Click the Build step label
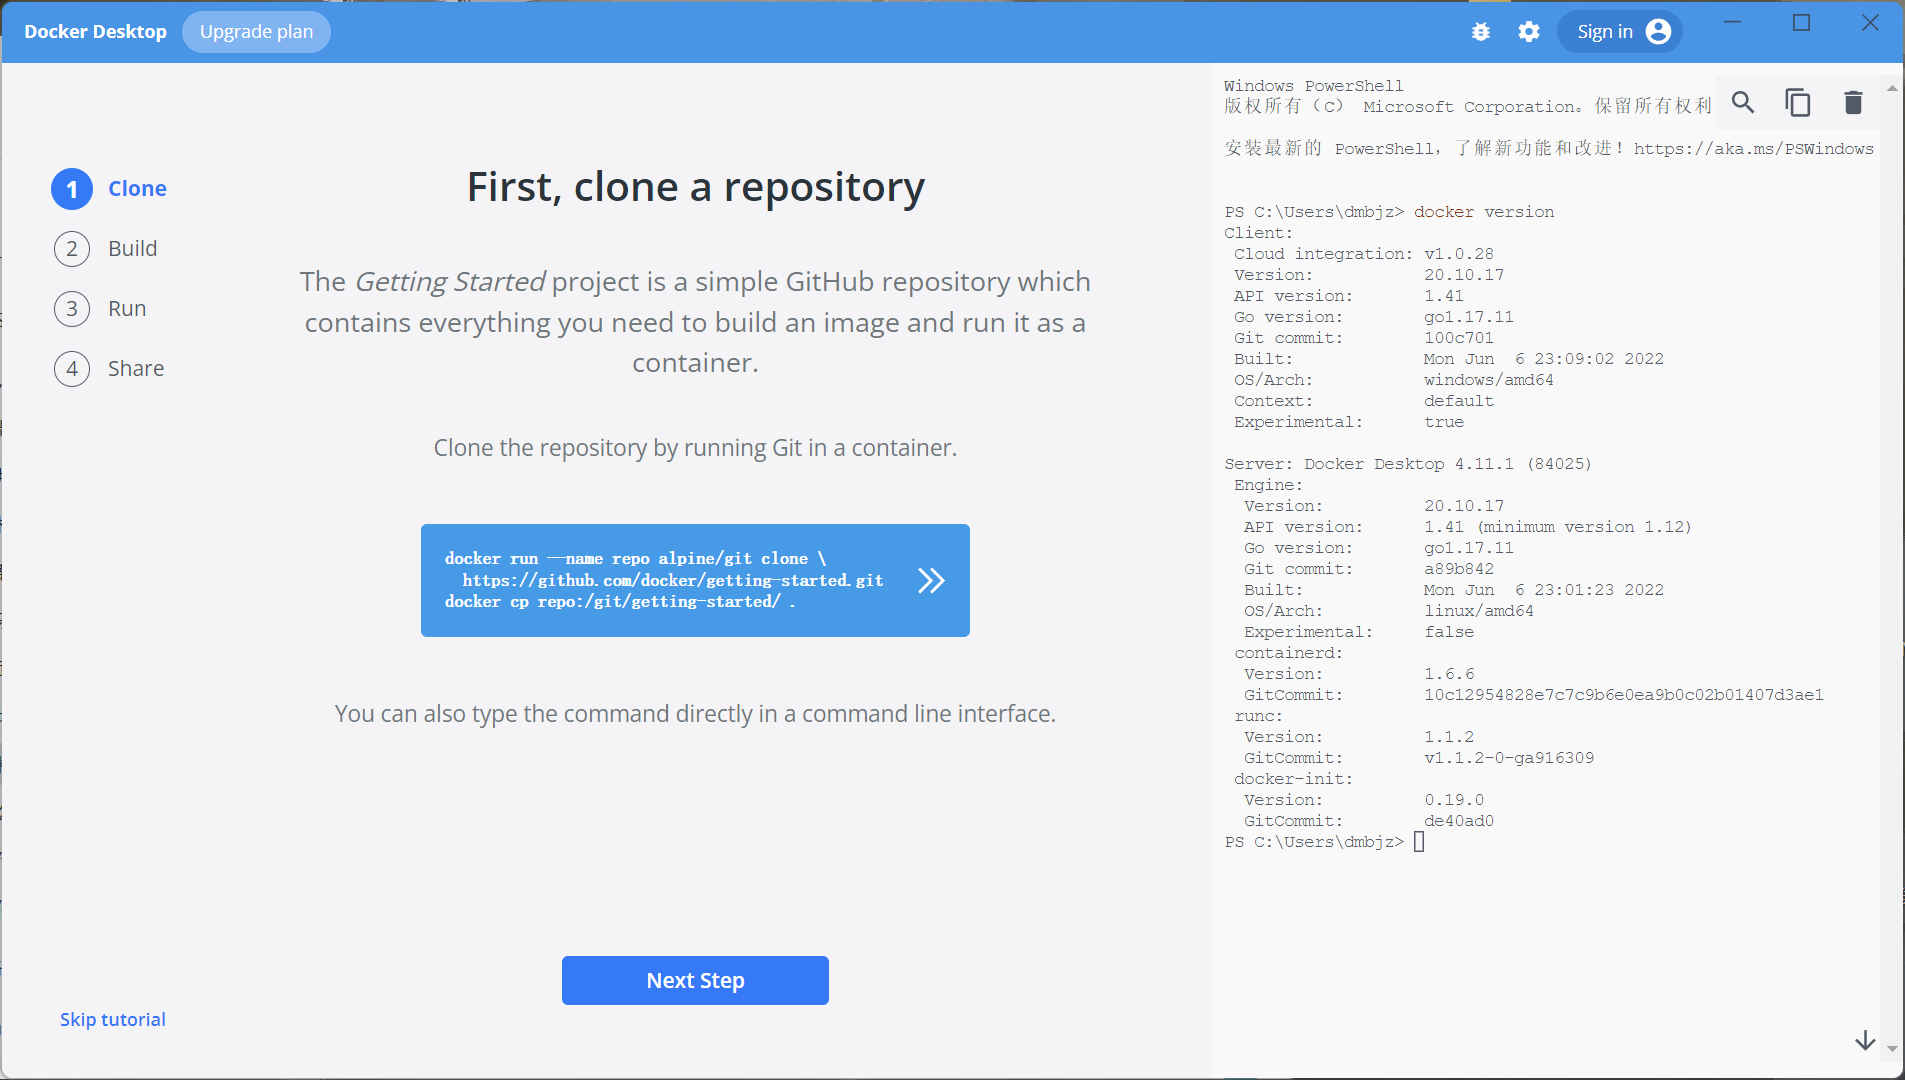 (x=133, y=249)
